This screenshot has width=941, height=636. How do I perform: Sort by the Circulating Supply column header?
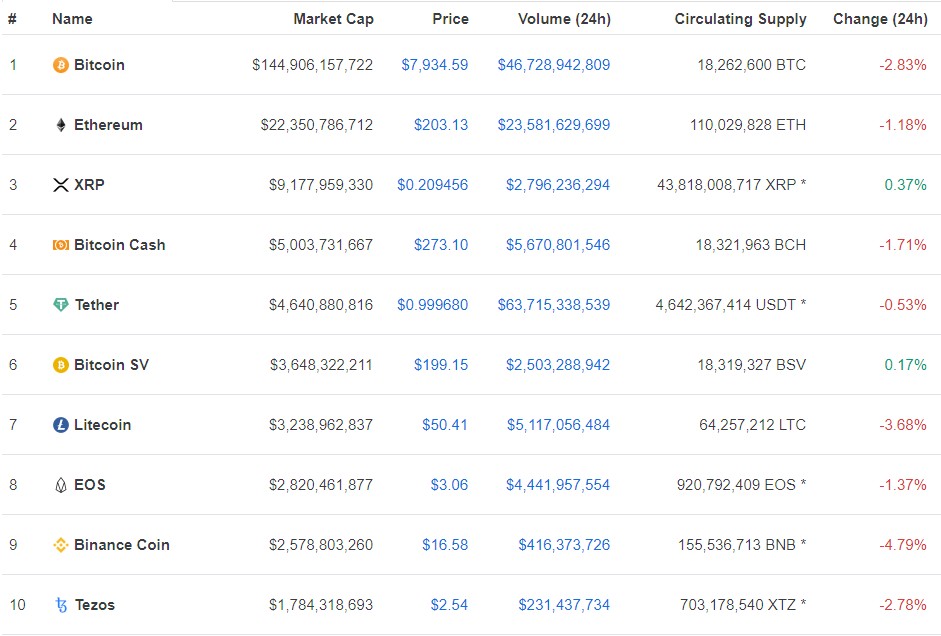pos(741,19)
